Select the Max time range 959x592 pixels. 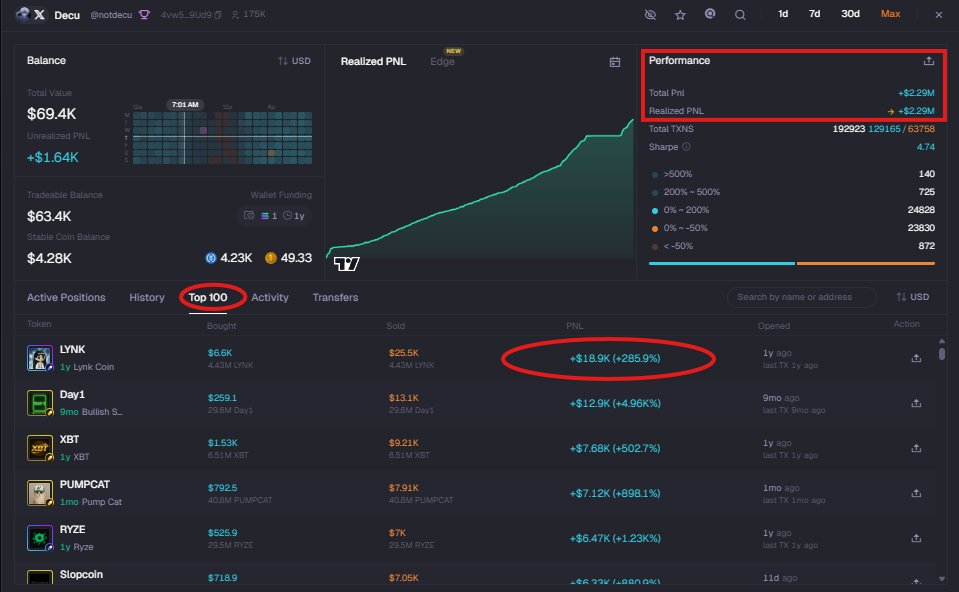click(x=890, y=13)
